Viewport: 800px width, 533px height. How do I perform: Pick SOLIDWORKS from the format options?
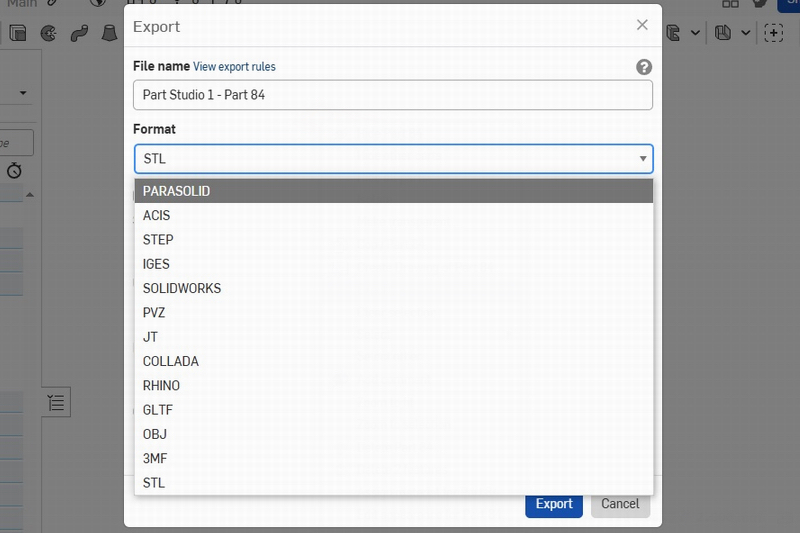[393, 288]
